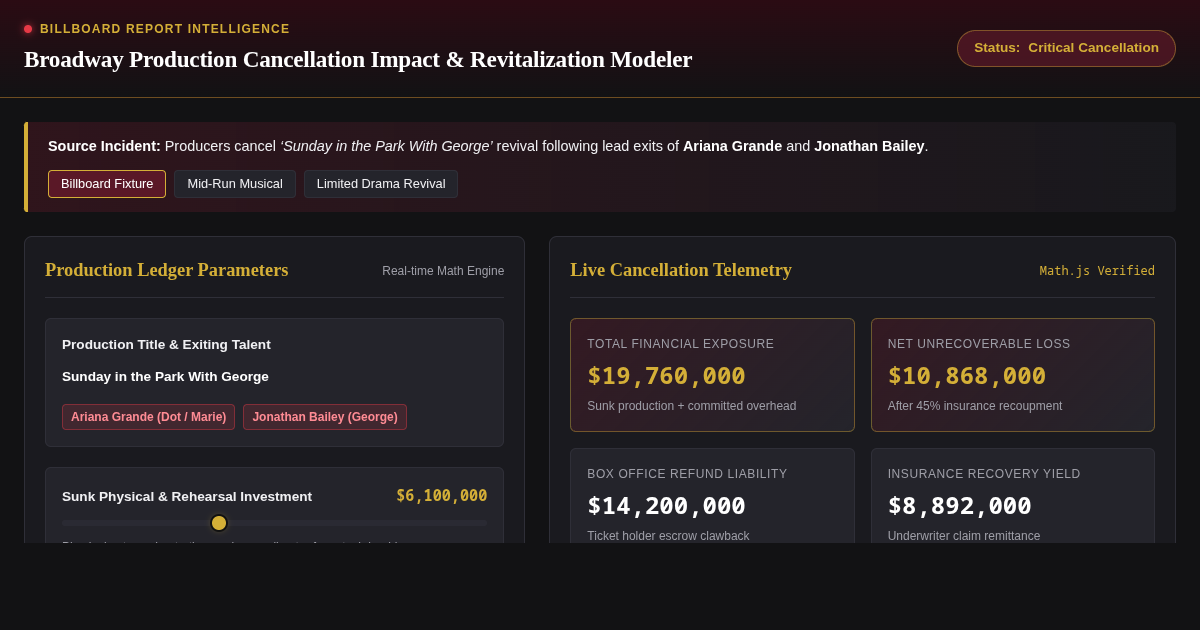Image resolution: width=1200 pixels, height=630 pixels.
Task: Click the Status: Critical Cancellation badge
Action: pos(1066,48)
